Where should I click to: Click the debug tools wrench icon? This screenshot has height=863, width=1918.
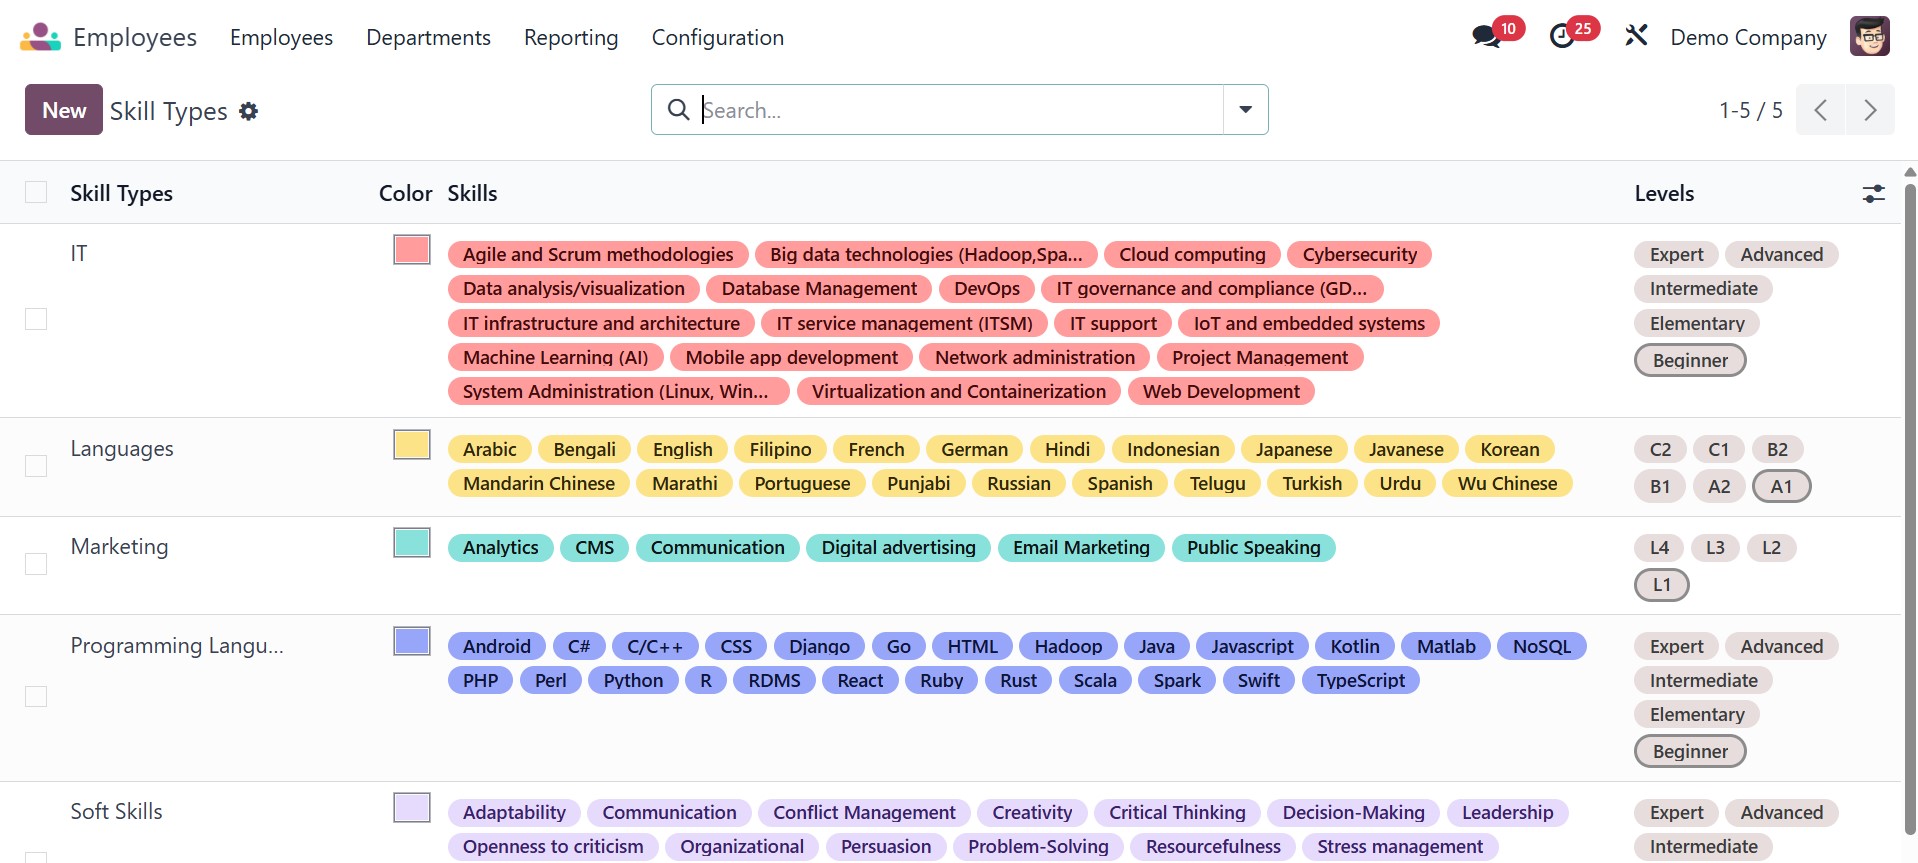pyautogui.click(x=1636, y=37)
